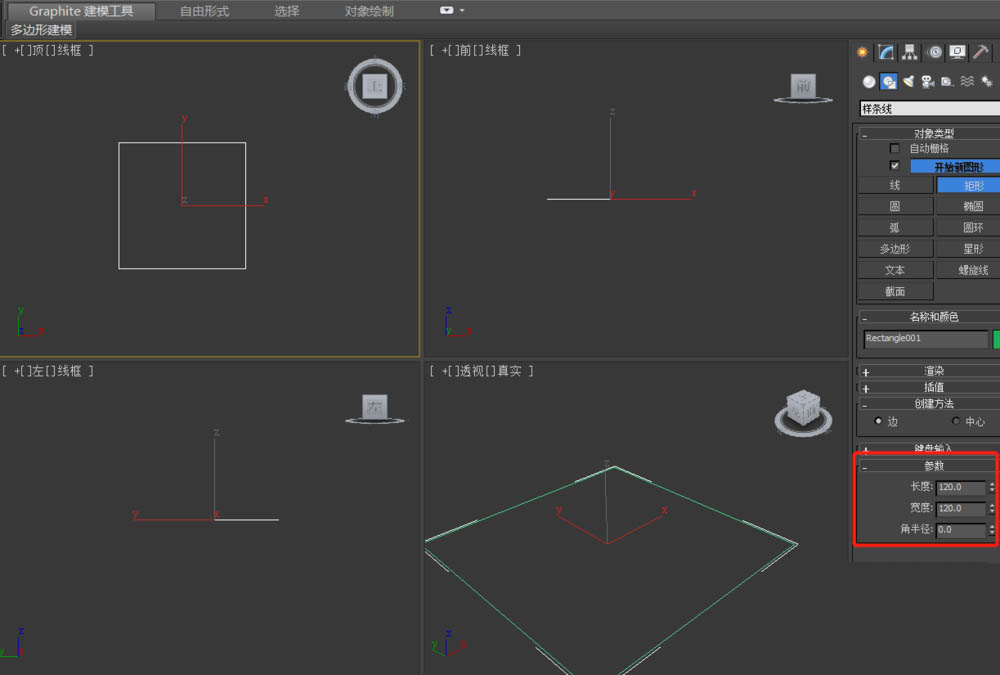Enable the 自动栅格 checkbox

tap(895, 148)
